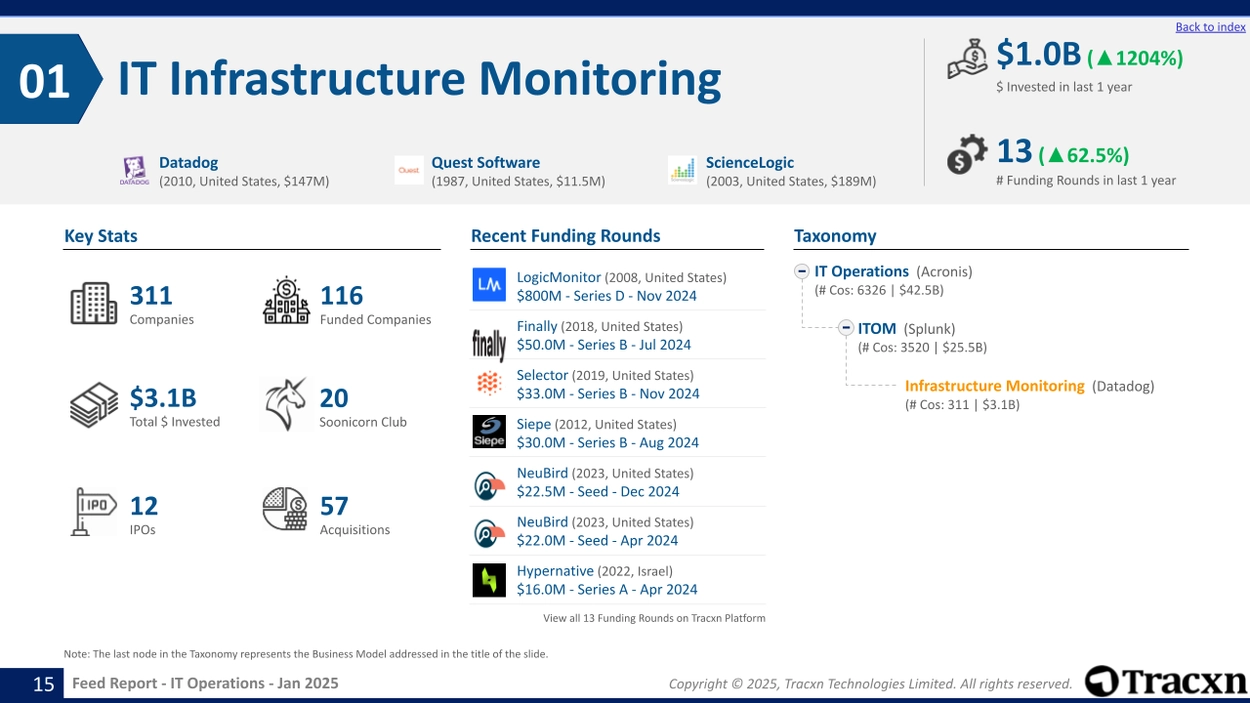
Task: Click the (# Cos: 6326 | $42.5B) text
Action: click(x=879, y=290)
